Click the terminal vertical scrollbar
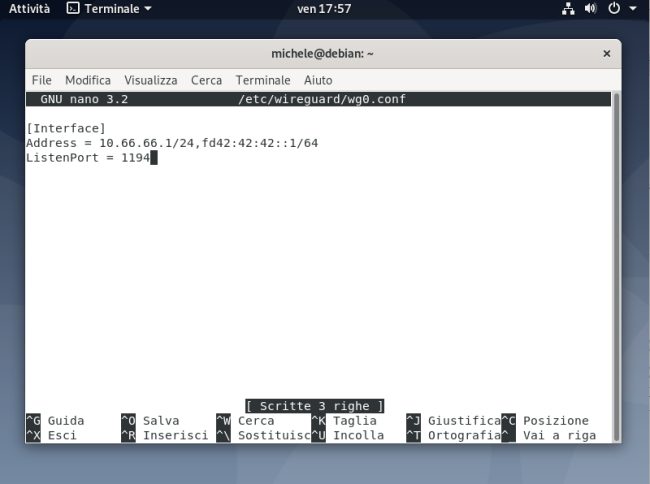 (616, 267)
